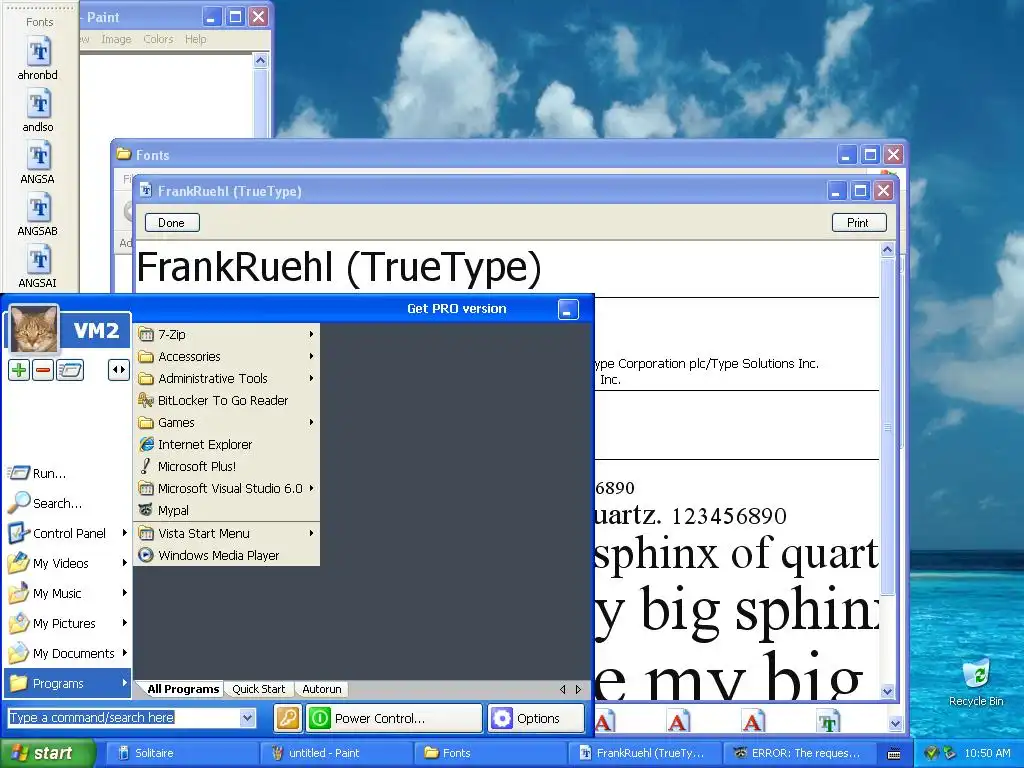The image size is (1024, 768).
Task: Toggle the left-right arrows width button
Action: tap(118, 370)
